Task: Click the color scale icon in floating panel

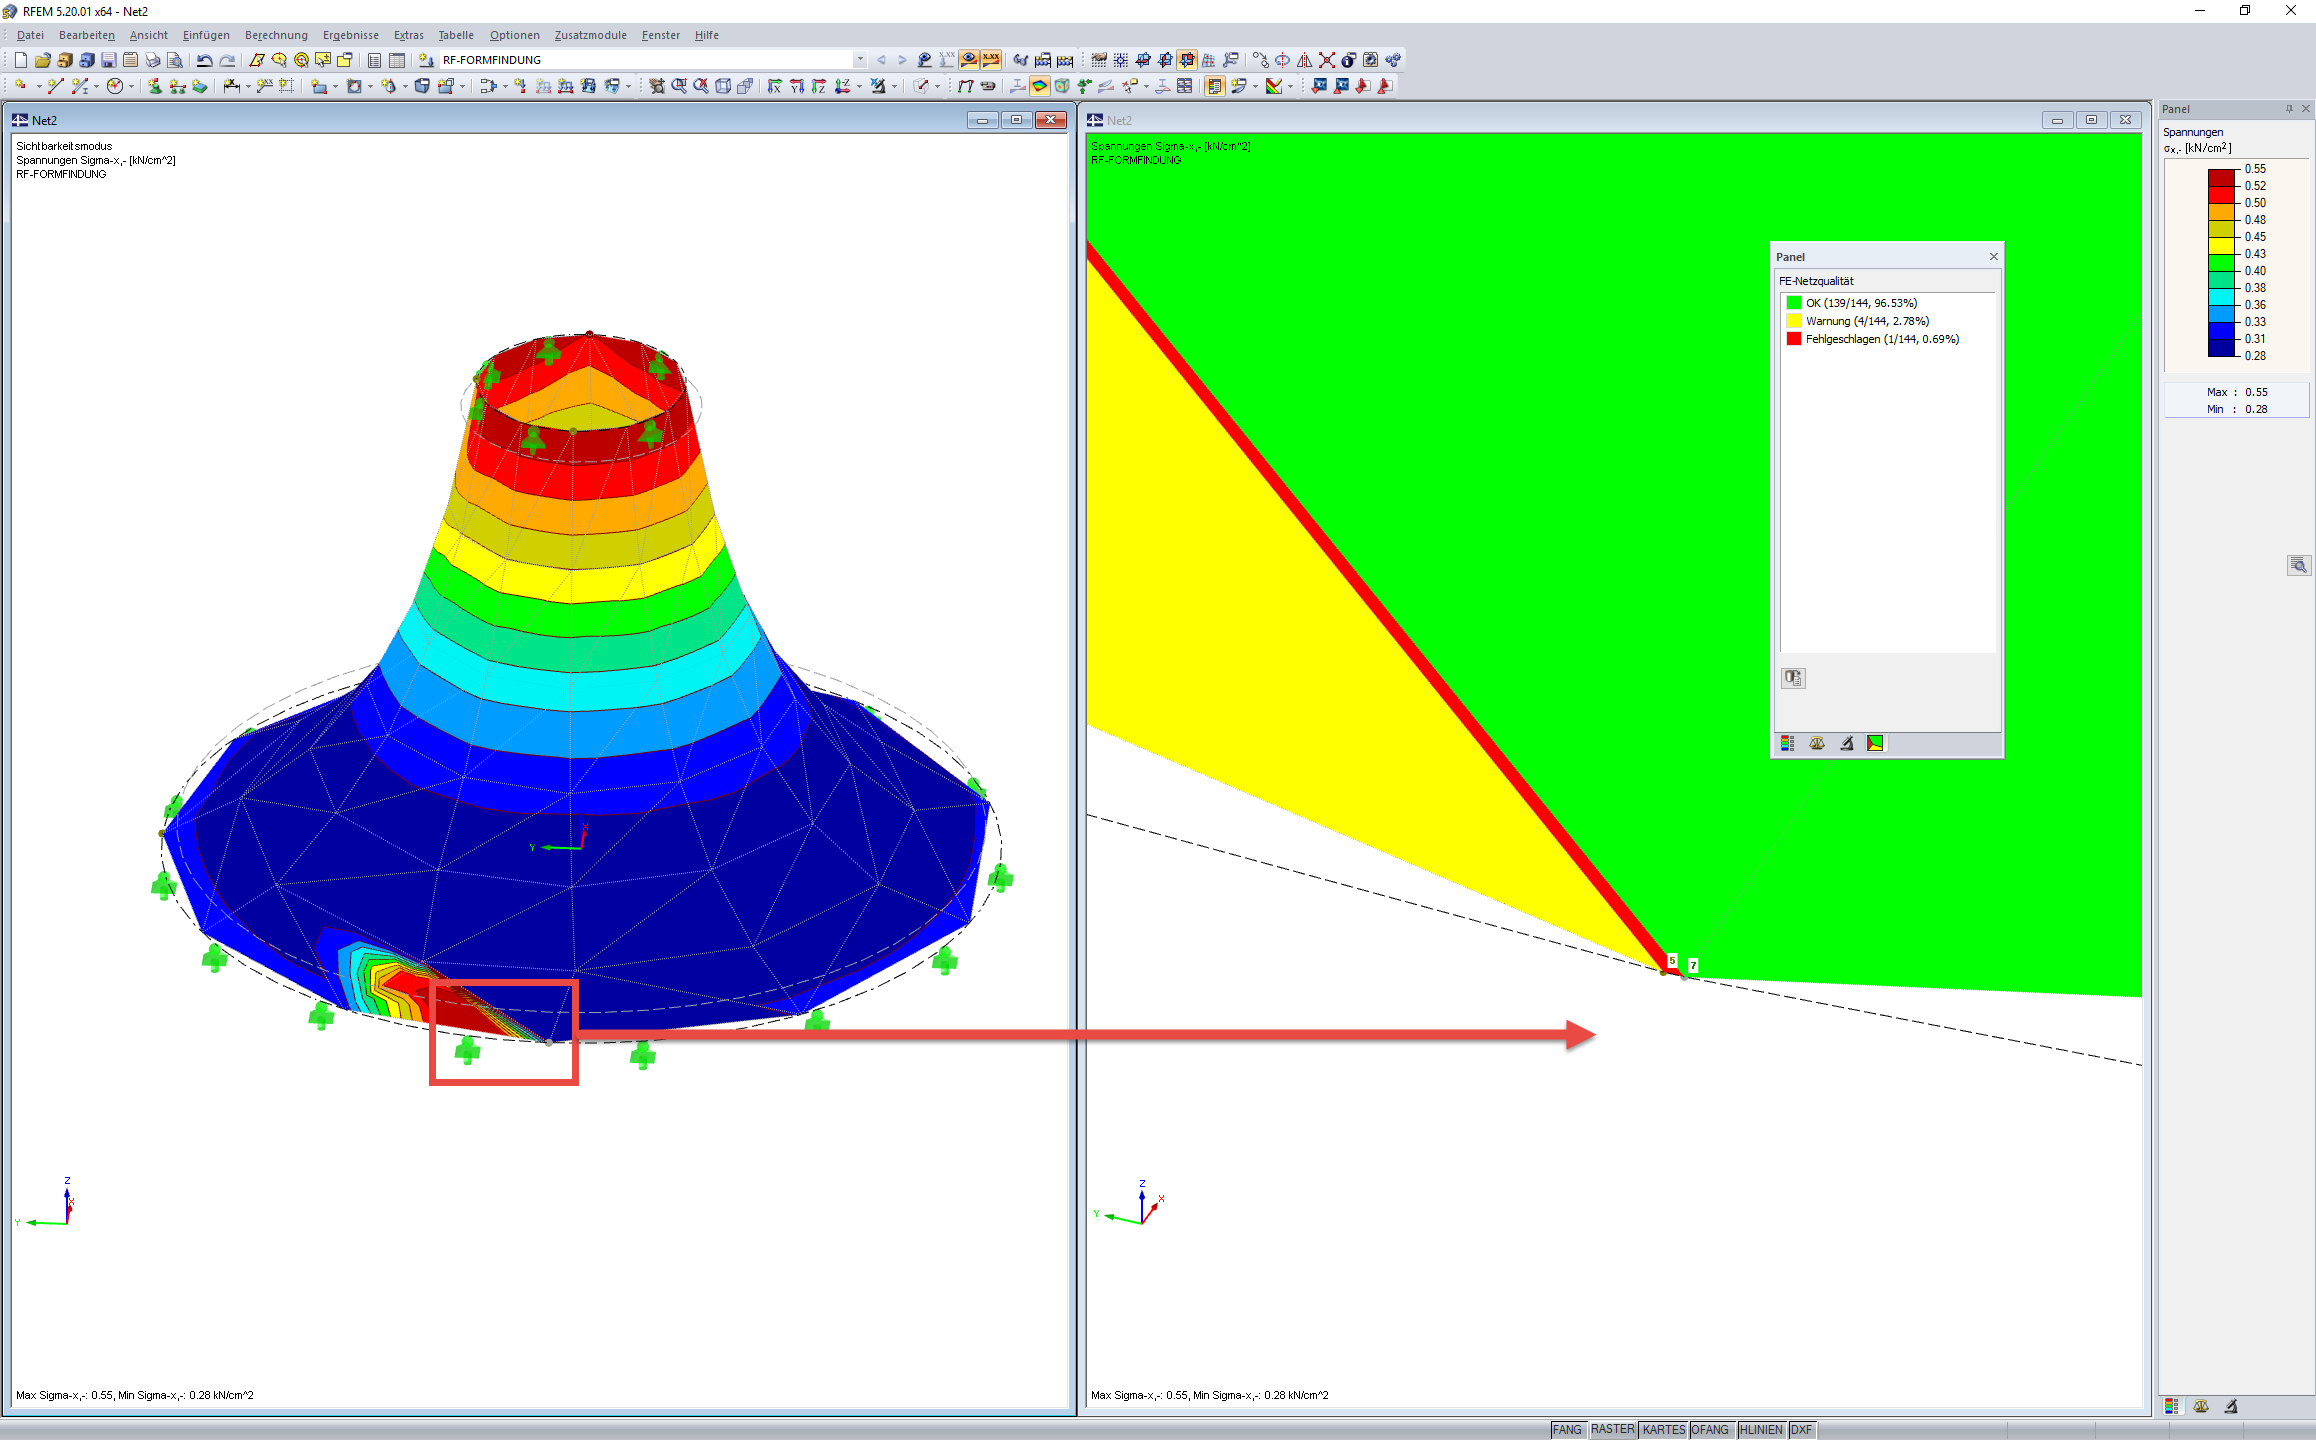Action: tap(1788, 743)
